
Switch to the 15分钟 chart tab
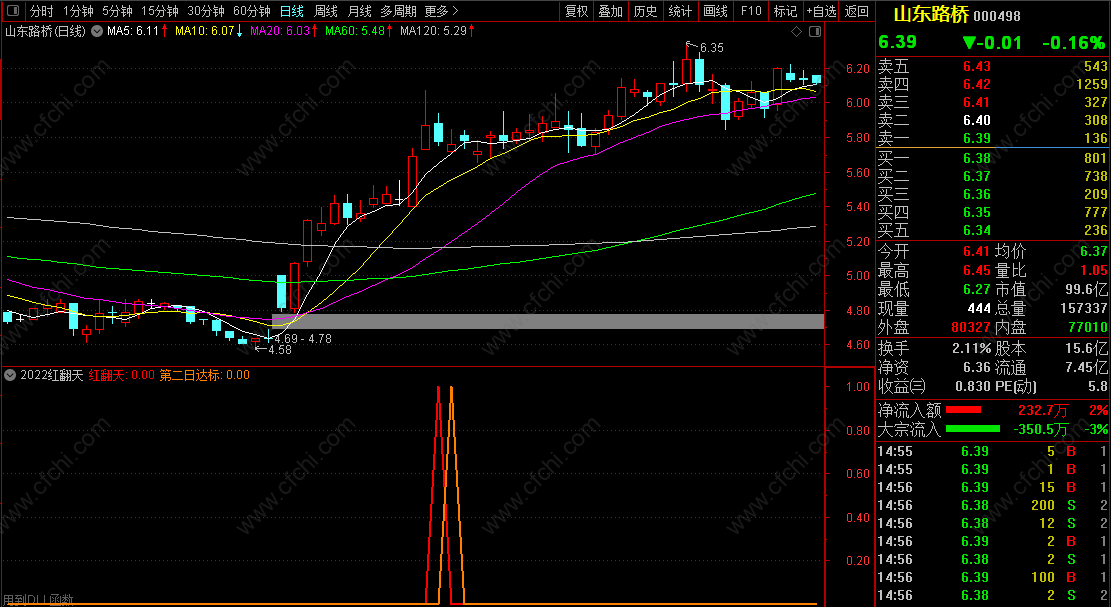(x=159, y=11)
